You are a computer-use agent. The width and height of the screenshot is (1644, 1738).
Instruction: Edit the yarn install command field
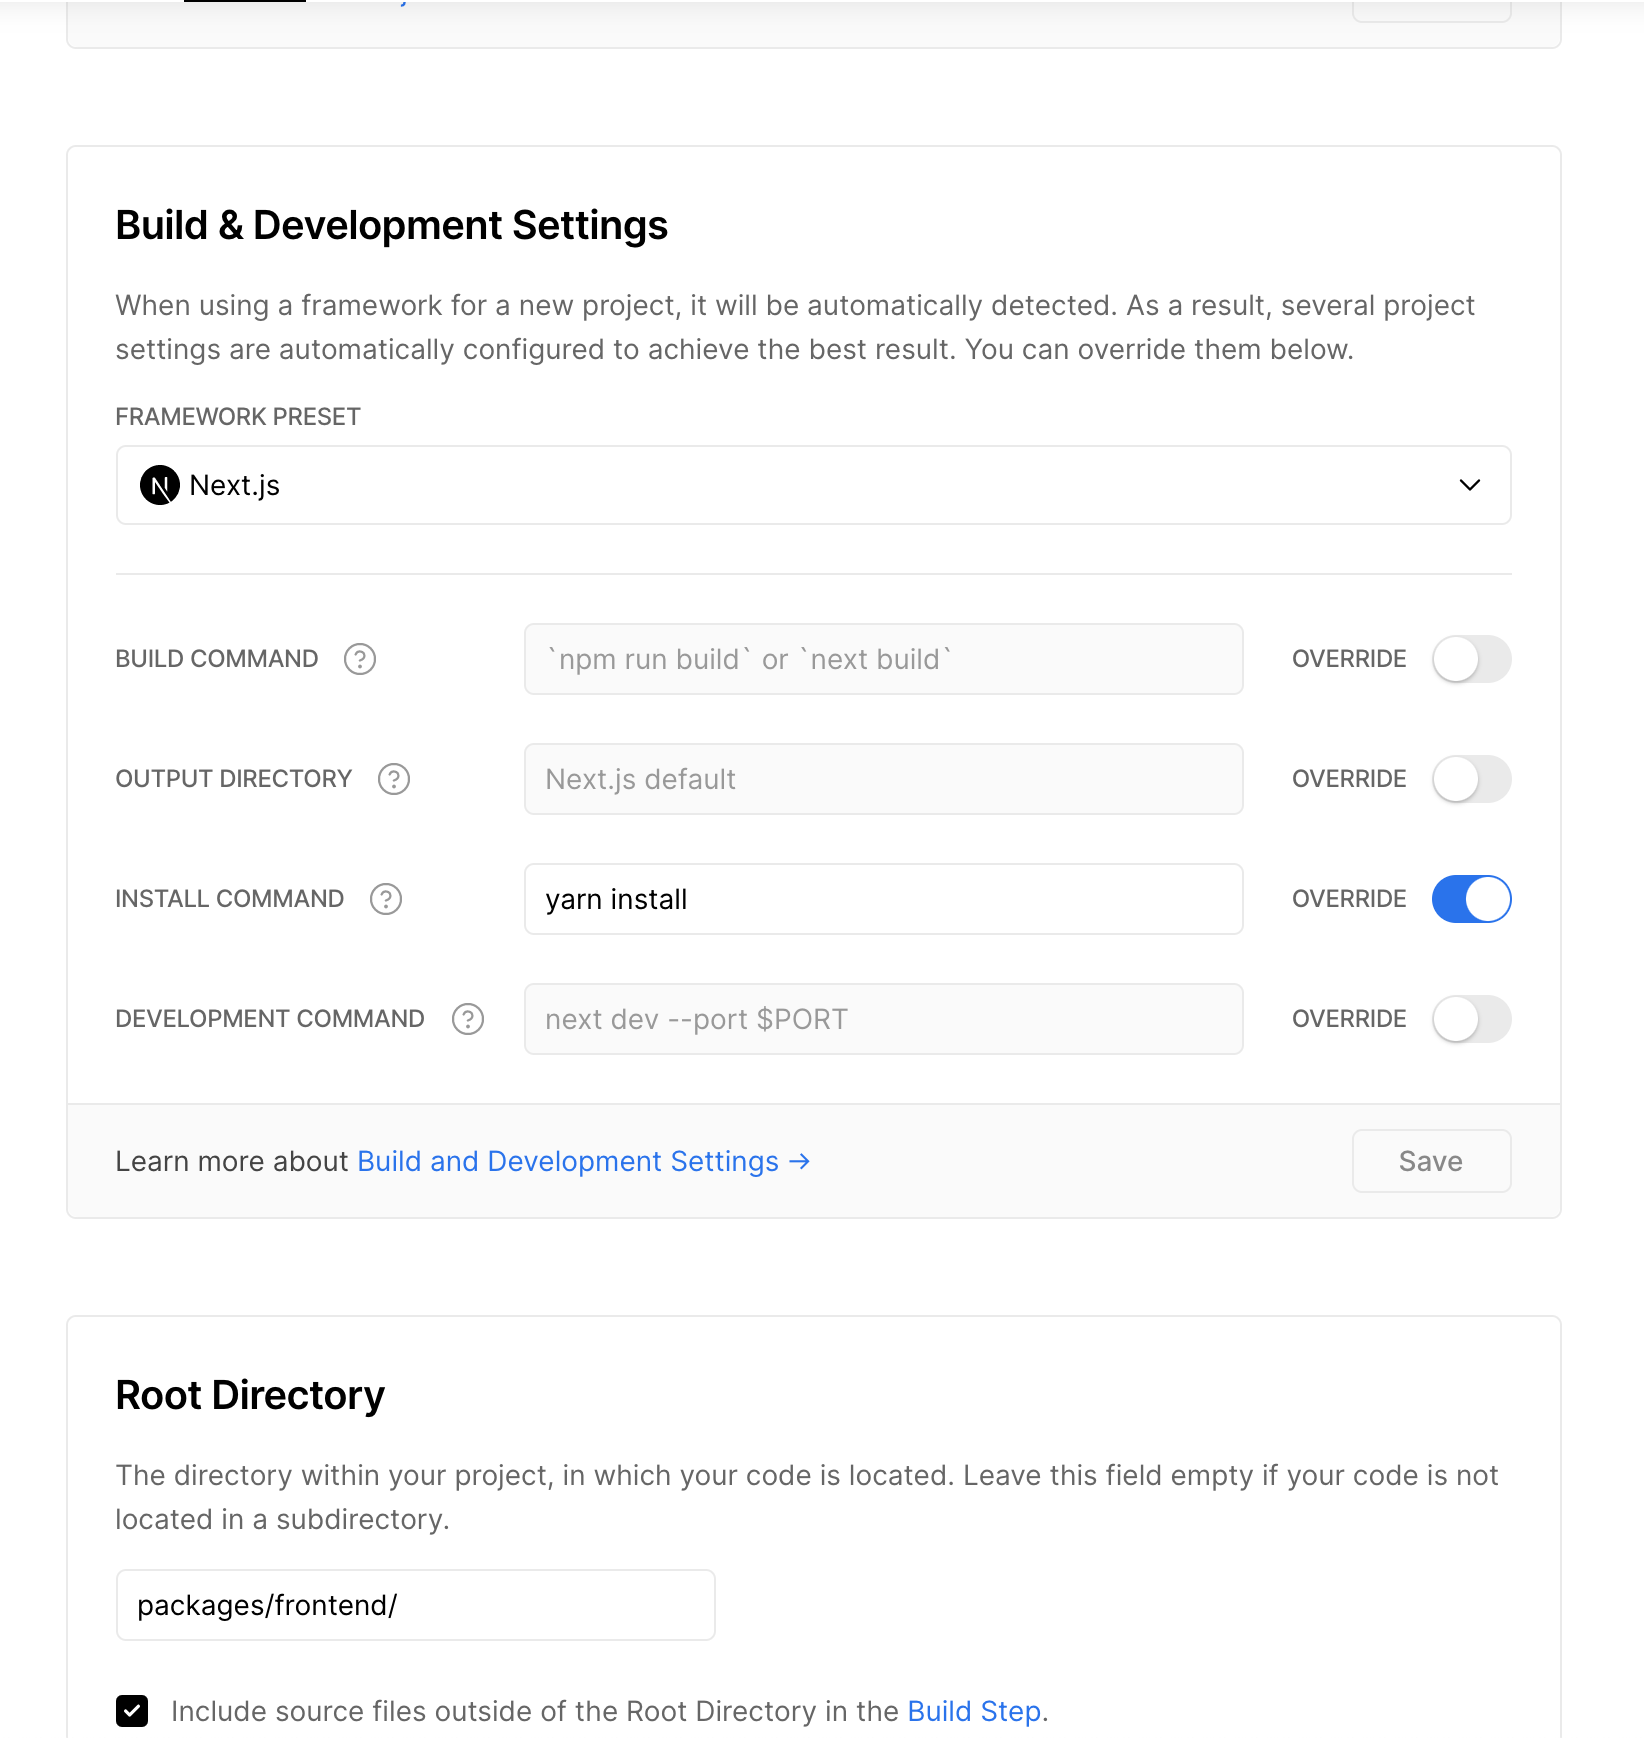click(883, 899)
